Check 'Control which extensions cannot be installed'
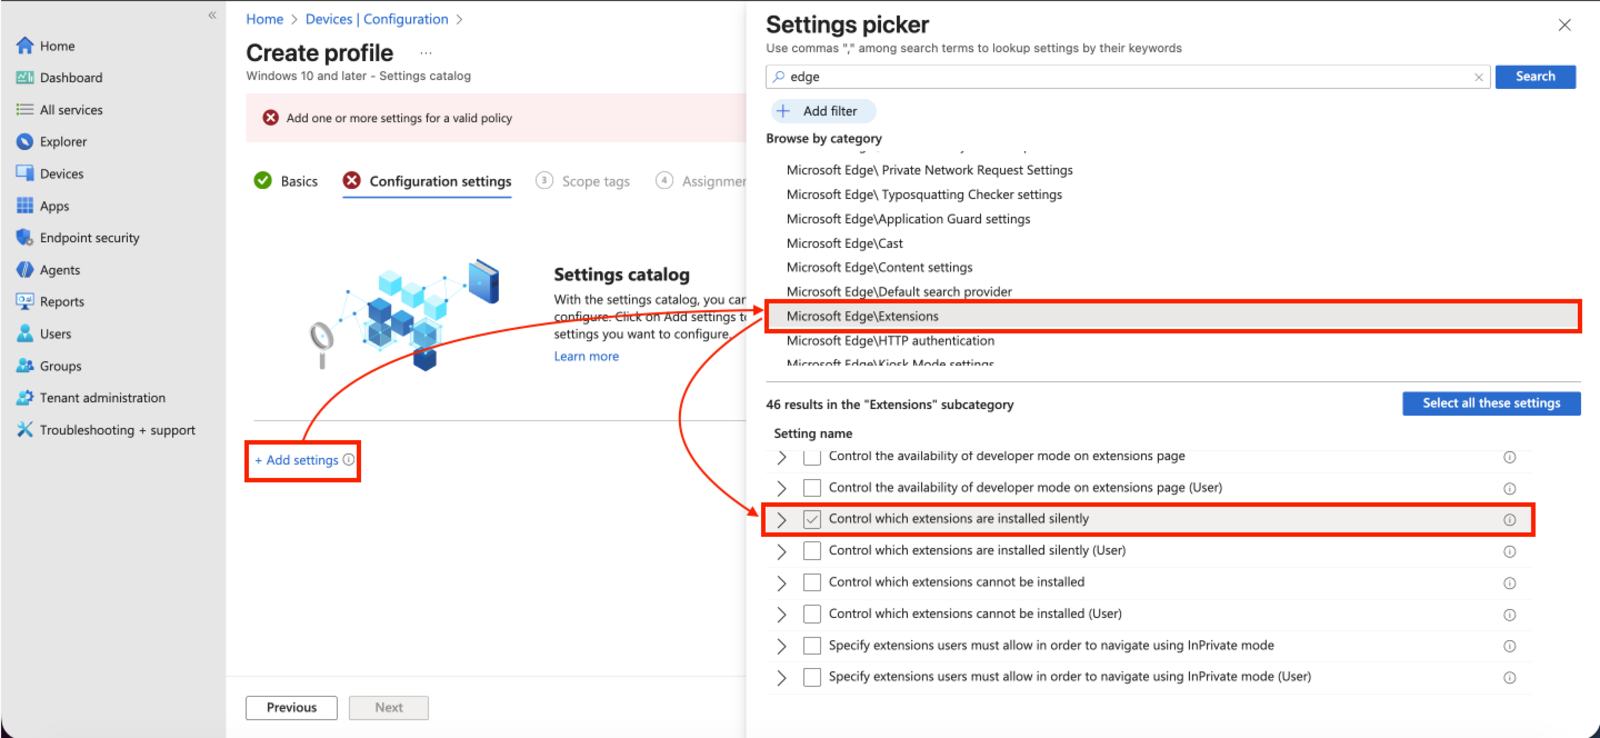 click(811, 582)
